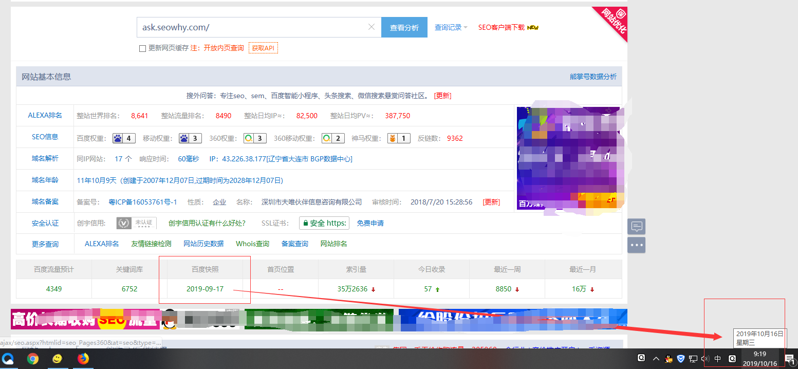This screenshot has height=369, width=798.
Task: Click the keyword count 6752
Action: point(129,289)
